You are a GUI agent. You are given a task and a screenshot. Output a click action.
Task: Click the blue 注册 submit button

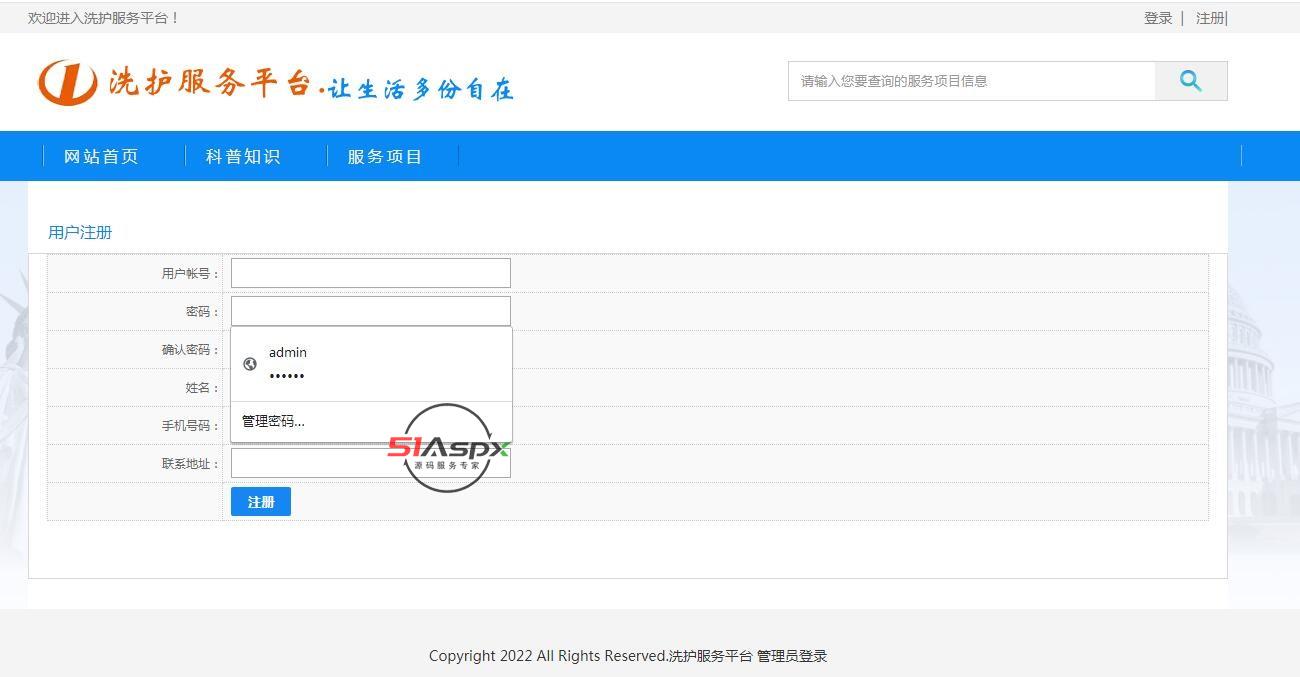[x=261, y=502]
